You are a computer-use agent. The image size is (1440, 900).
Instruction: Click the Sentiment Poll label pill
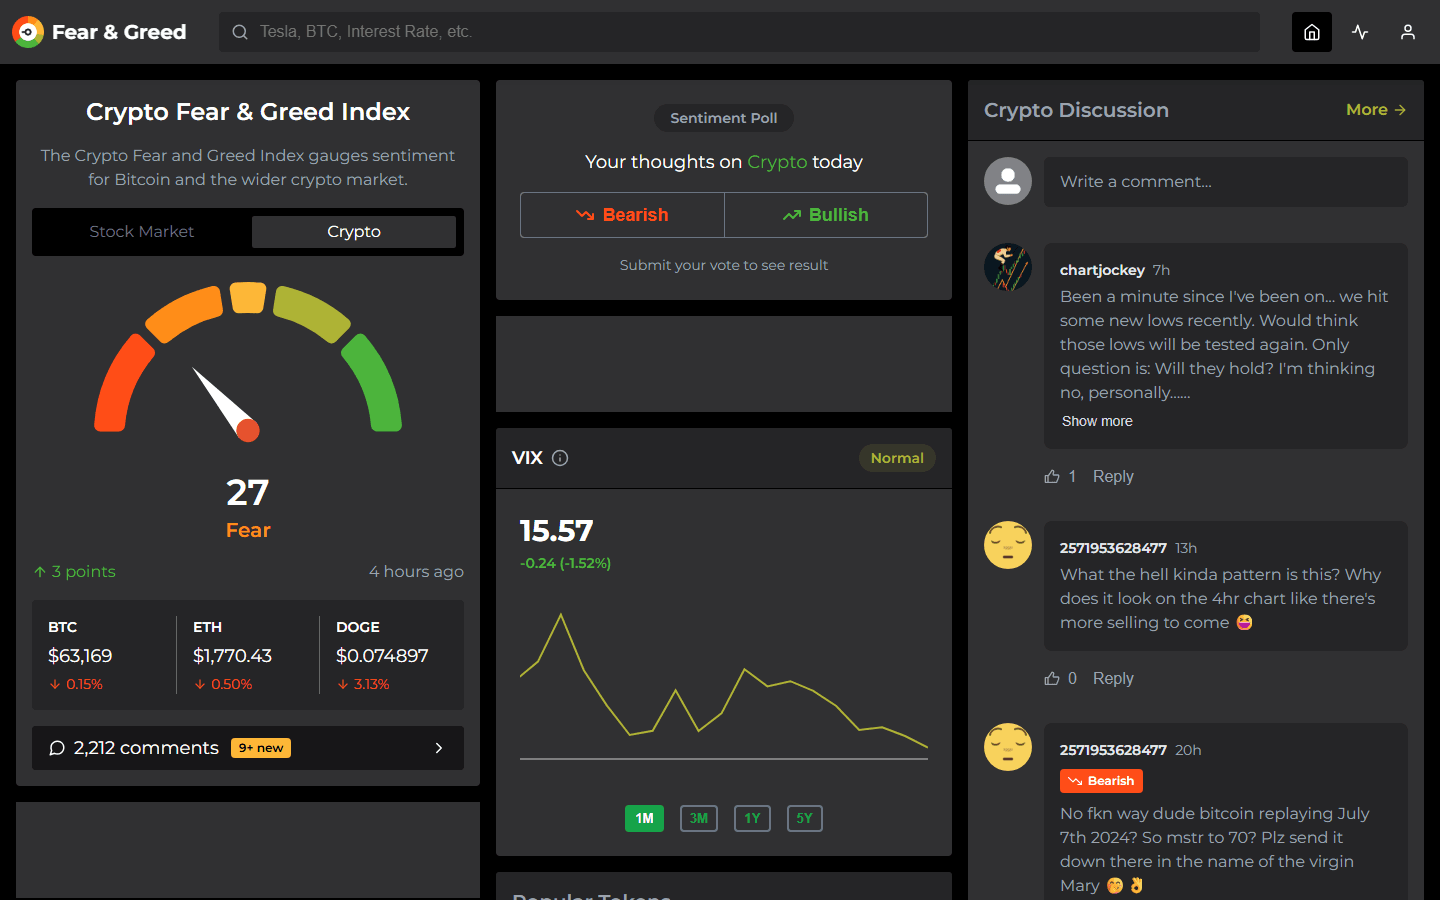[724, 118]
